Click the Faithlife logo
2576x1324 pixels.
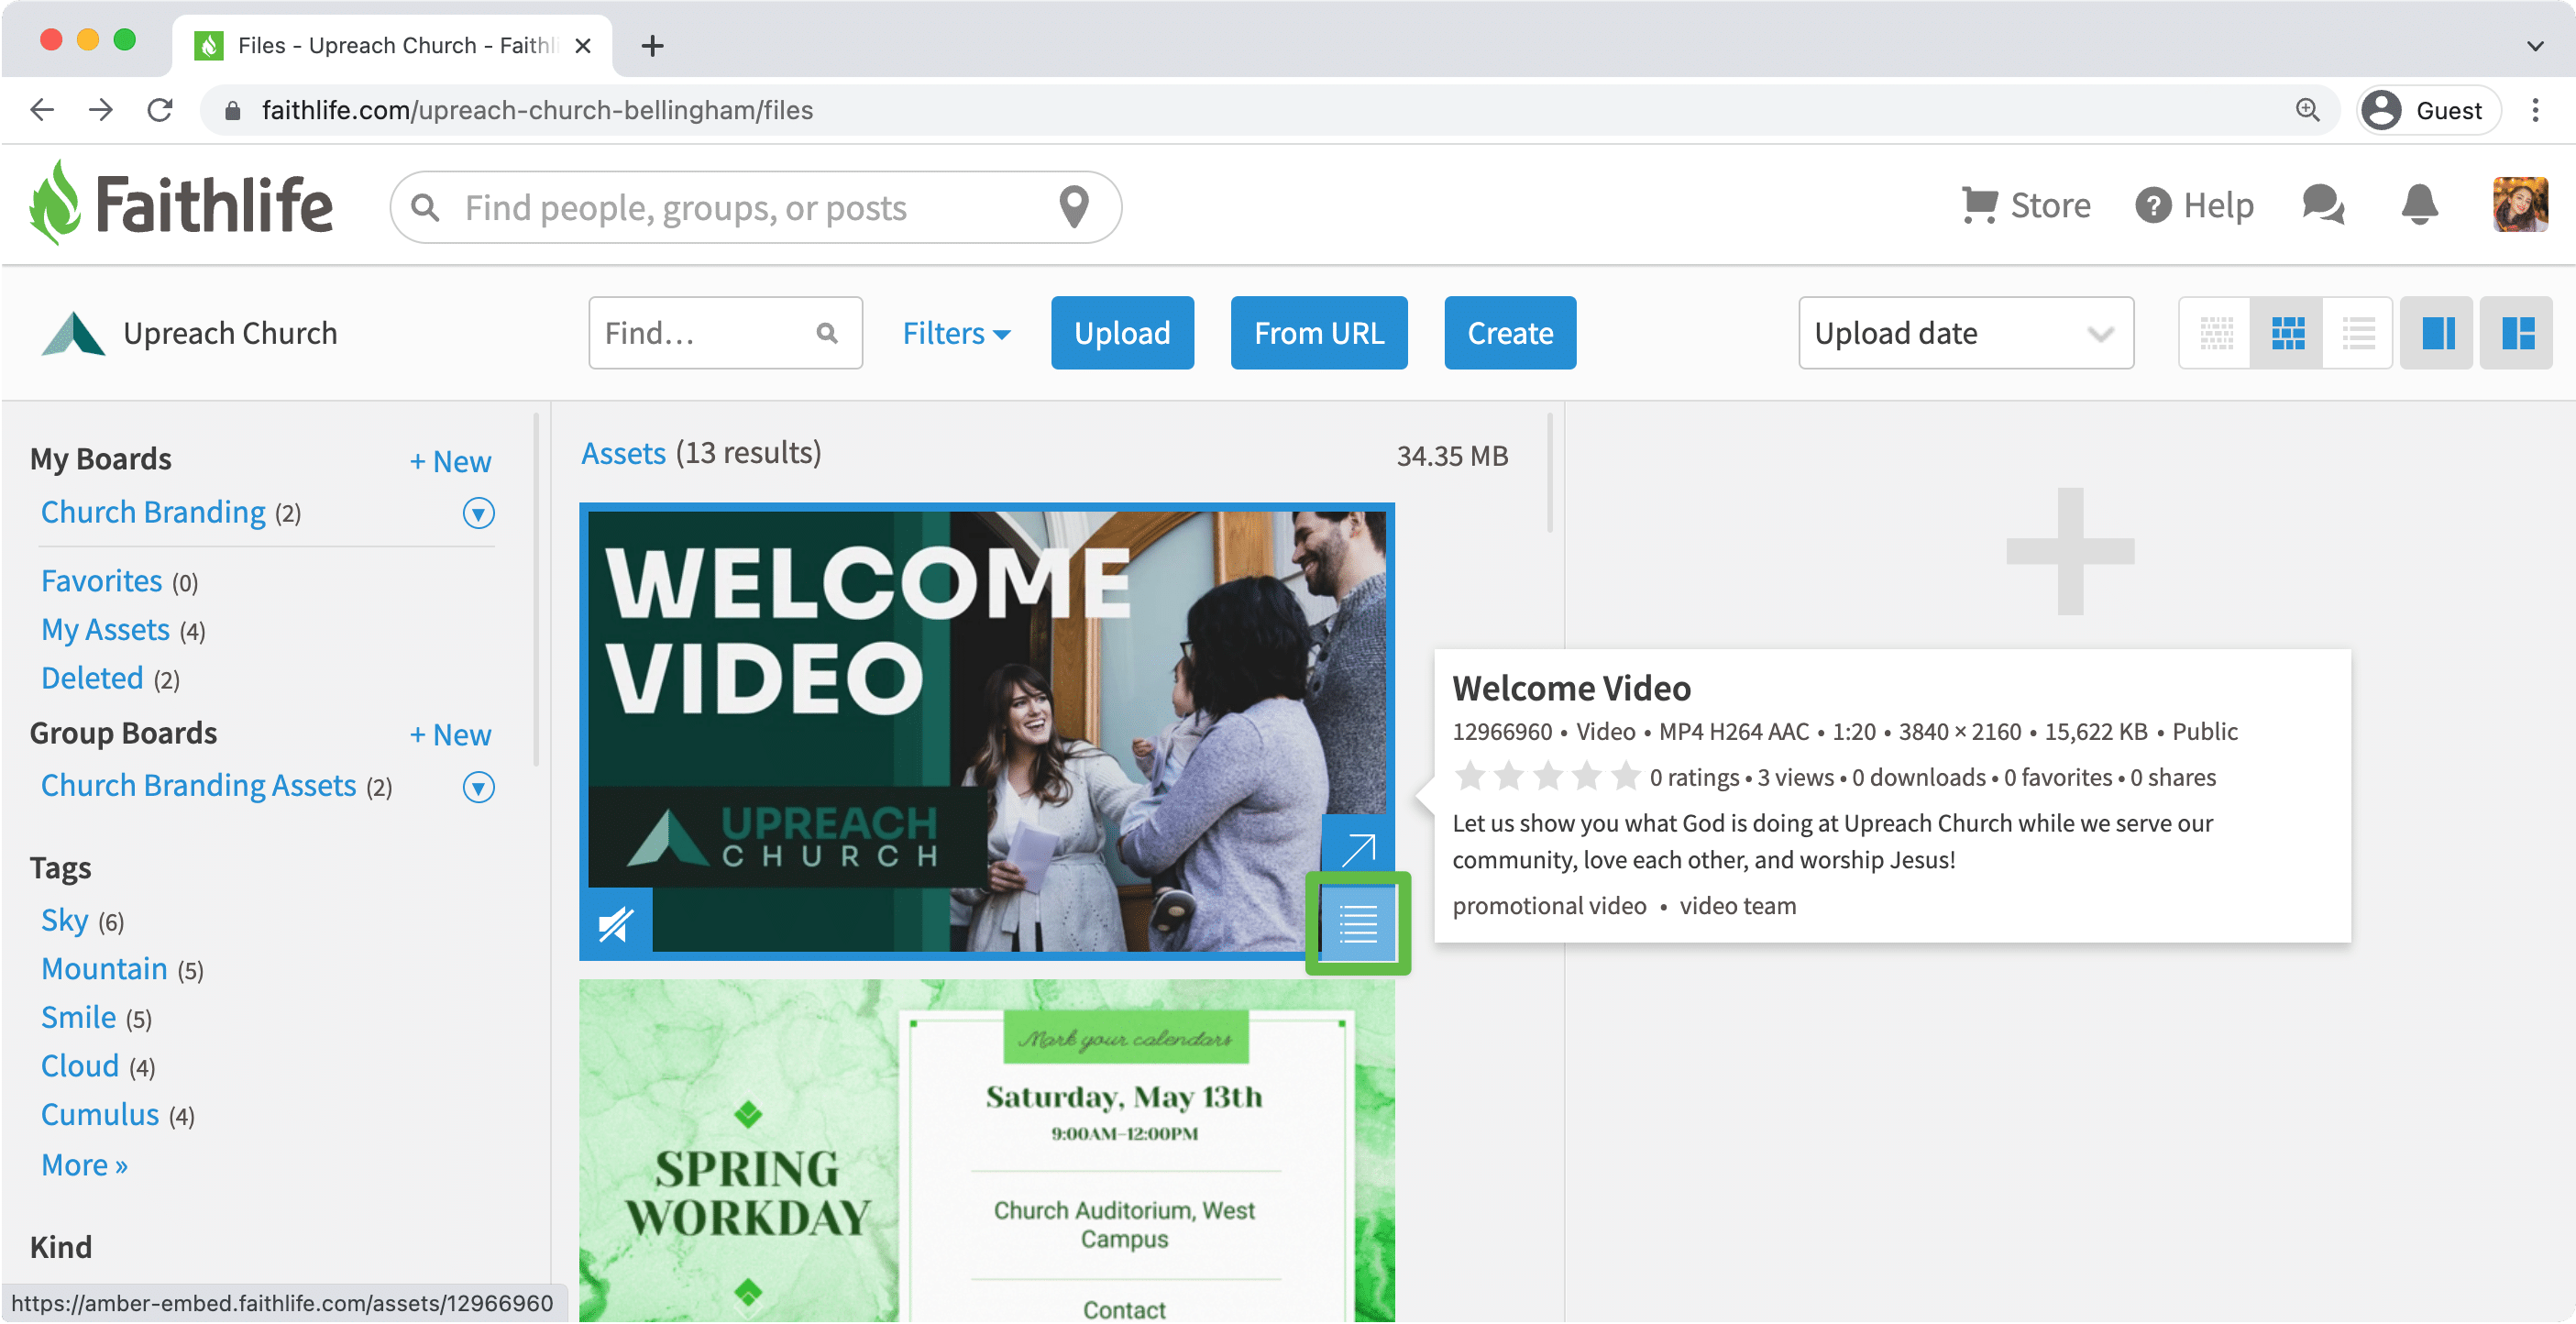[181, 204]
